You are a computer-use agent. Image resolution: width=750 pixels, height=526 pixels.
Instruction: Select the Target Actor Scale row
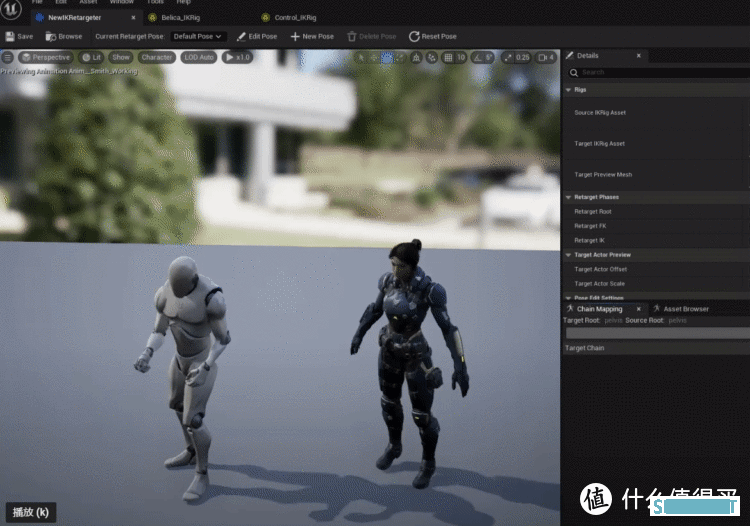656,284
